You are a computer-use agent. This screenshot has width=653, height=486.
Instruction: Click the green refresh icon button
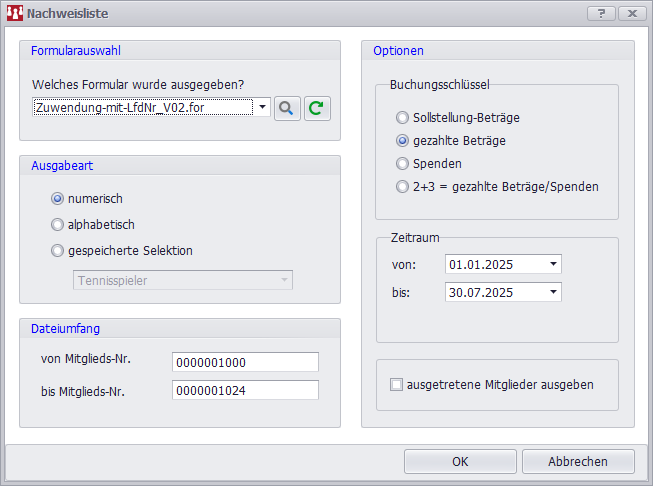[x=317, y=107]
